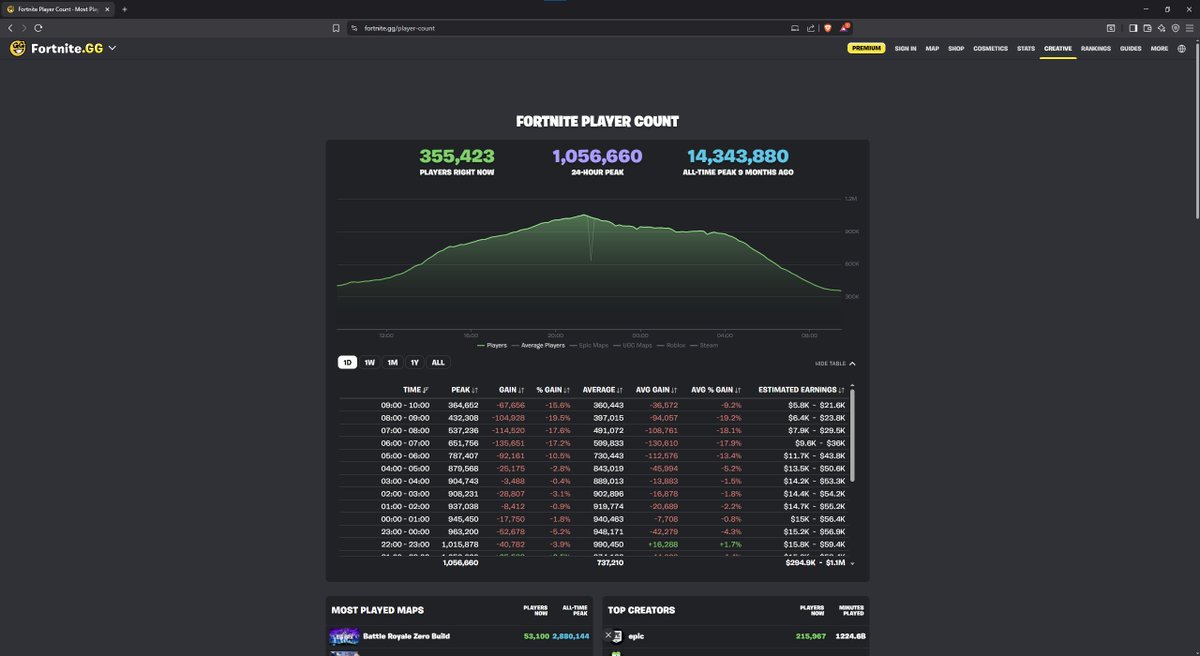Select the 1M time range

click(392, 363)
